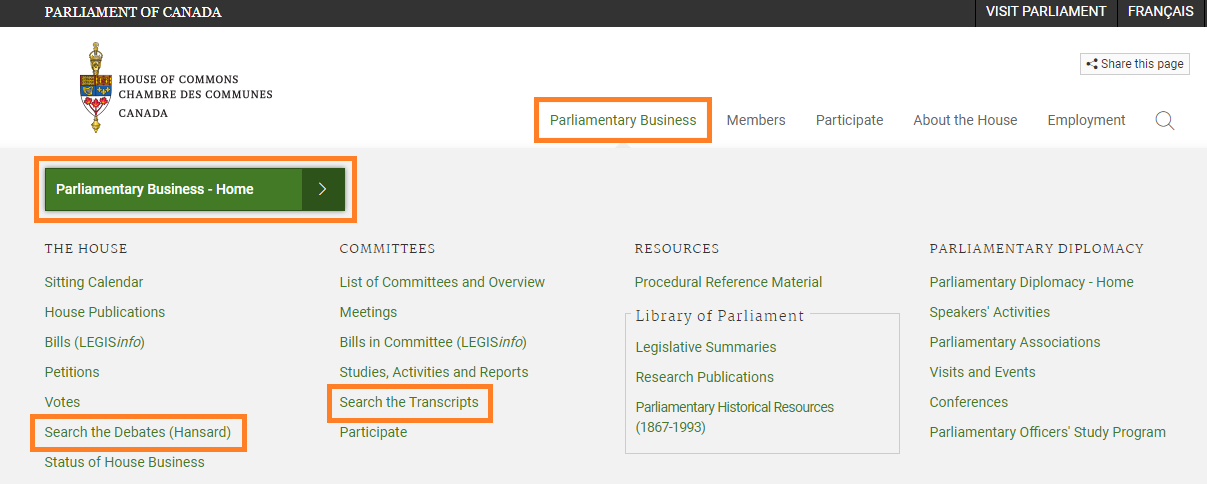Open the Employment menu

point(1086,120)
